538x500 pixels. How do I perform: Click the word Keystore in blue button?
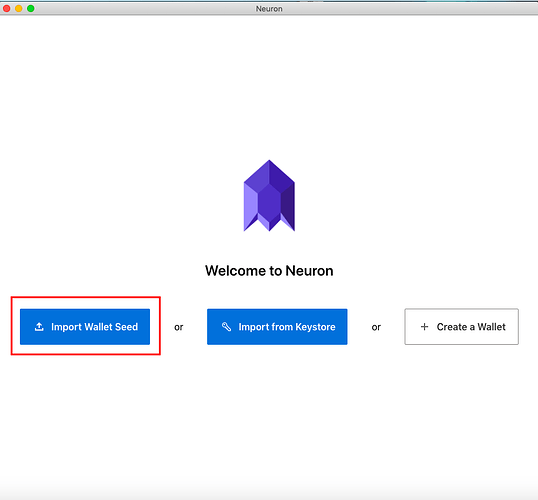(315, 327)
